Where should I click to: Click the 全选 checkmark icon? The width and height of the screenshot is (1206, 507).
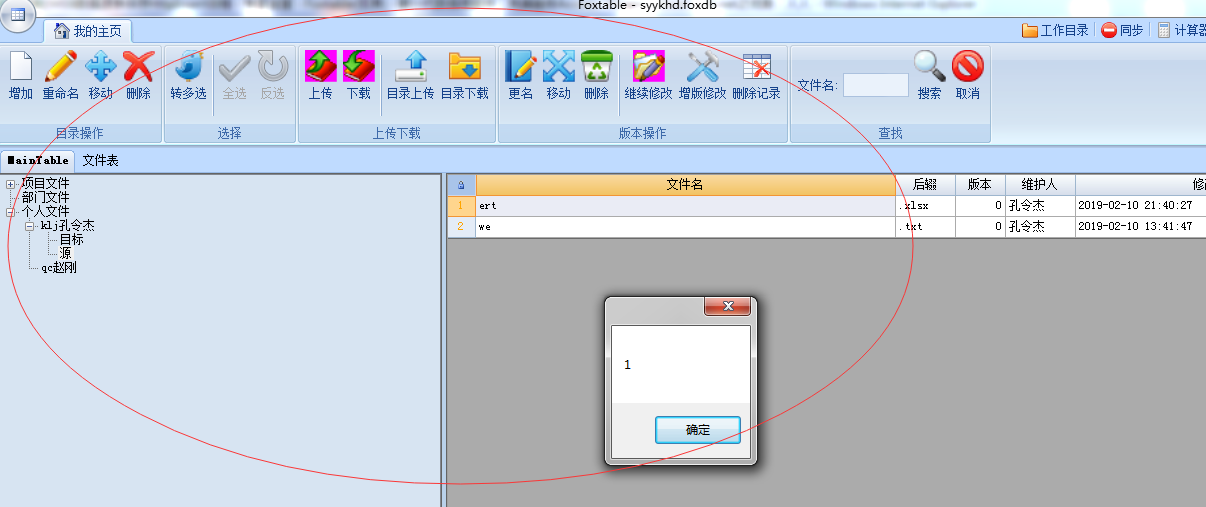(x=234, y=66)
